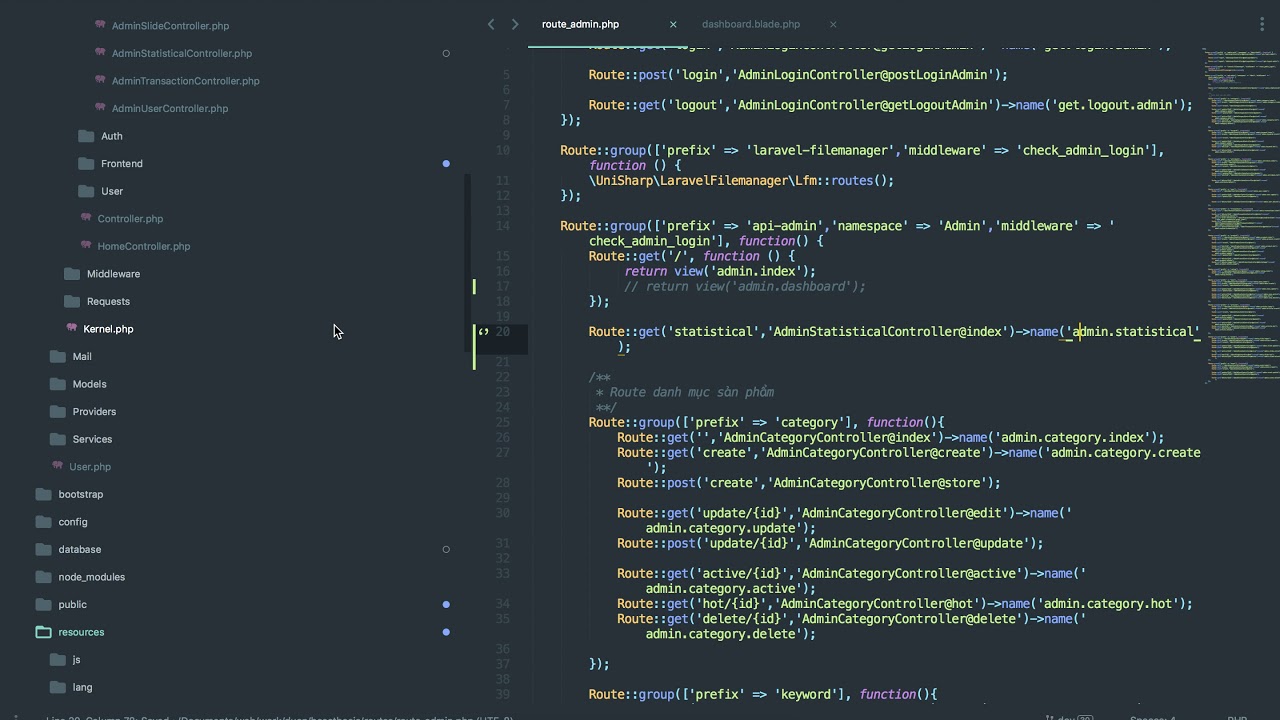
Task: Click the return view('admin.index') line
Action: (x=720, y=271)
